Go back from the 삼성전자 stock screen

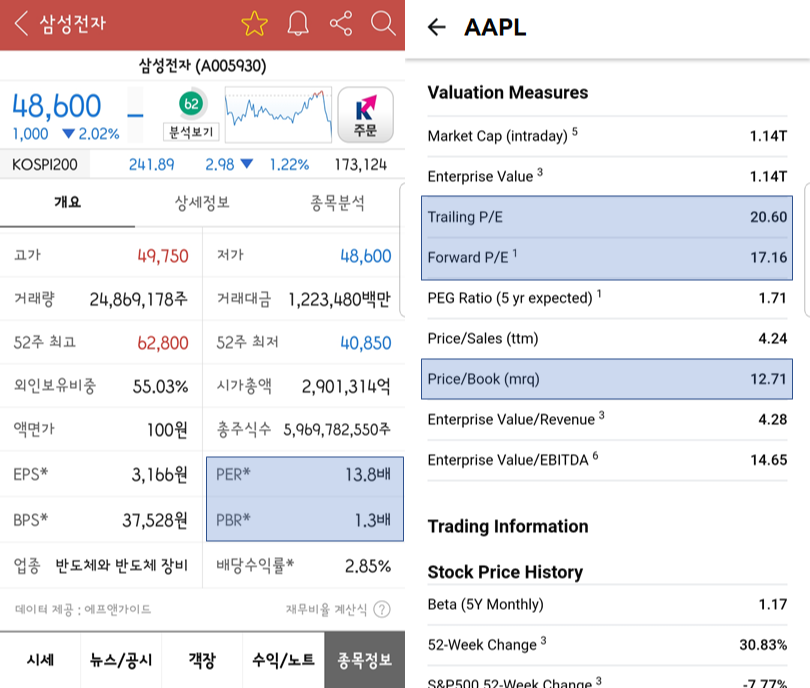(x=21, y=24)
